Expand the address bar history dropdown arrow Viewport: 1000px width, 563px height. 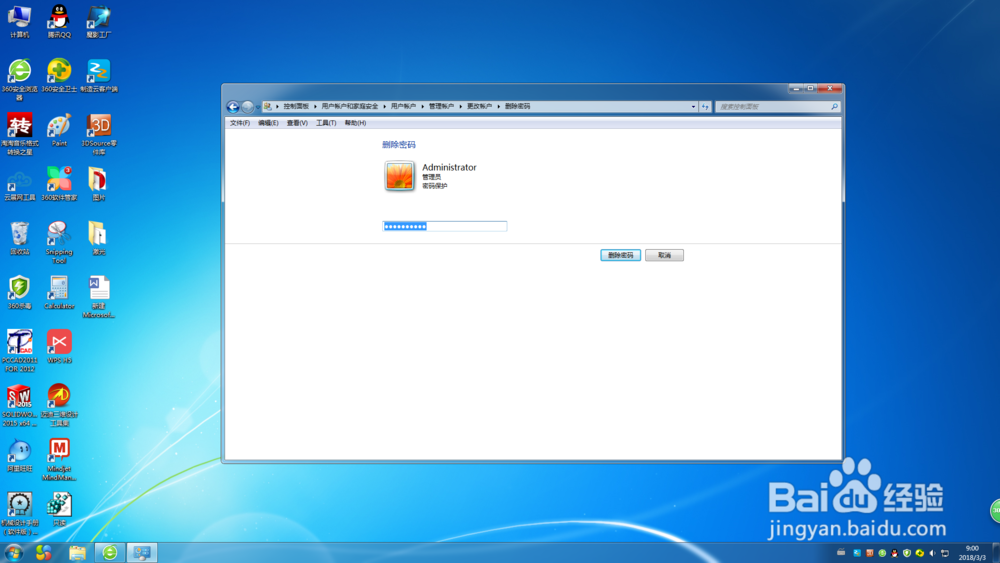pyautogui.click(x=693, y=106)
